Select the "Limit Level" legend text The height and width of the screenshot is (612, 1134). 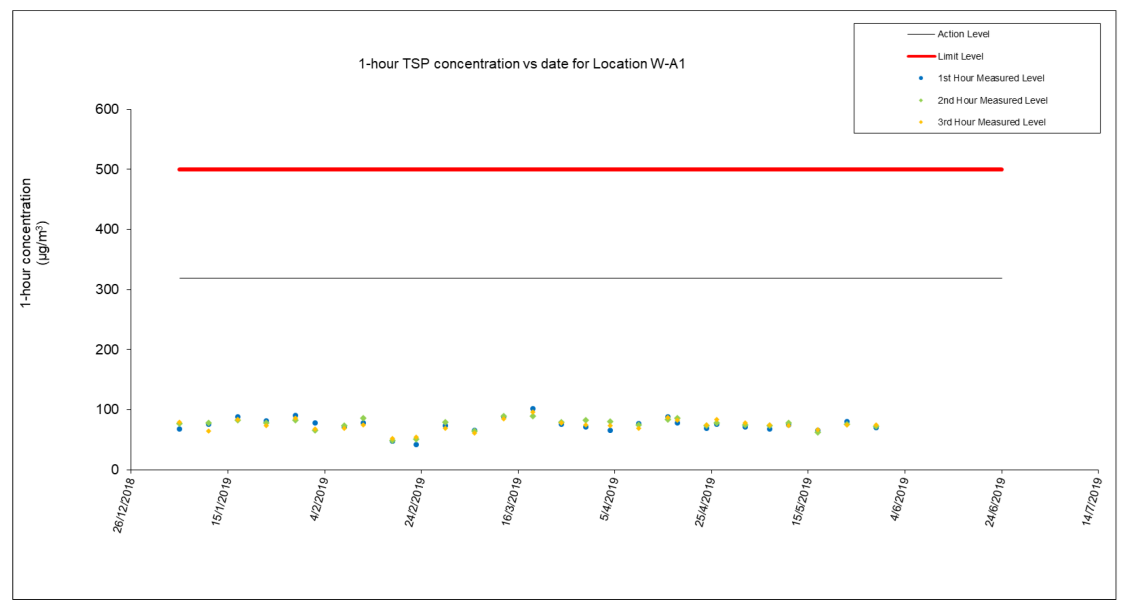click(x=960, y=56)
